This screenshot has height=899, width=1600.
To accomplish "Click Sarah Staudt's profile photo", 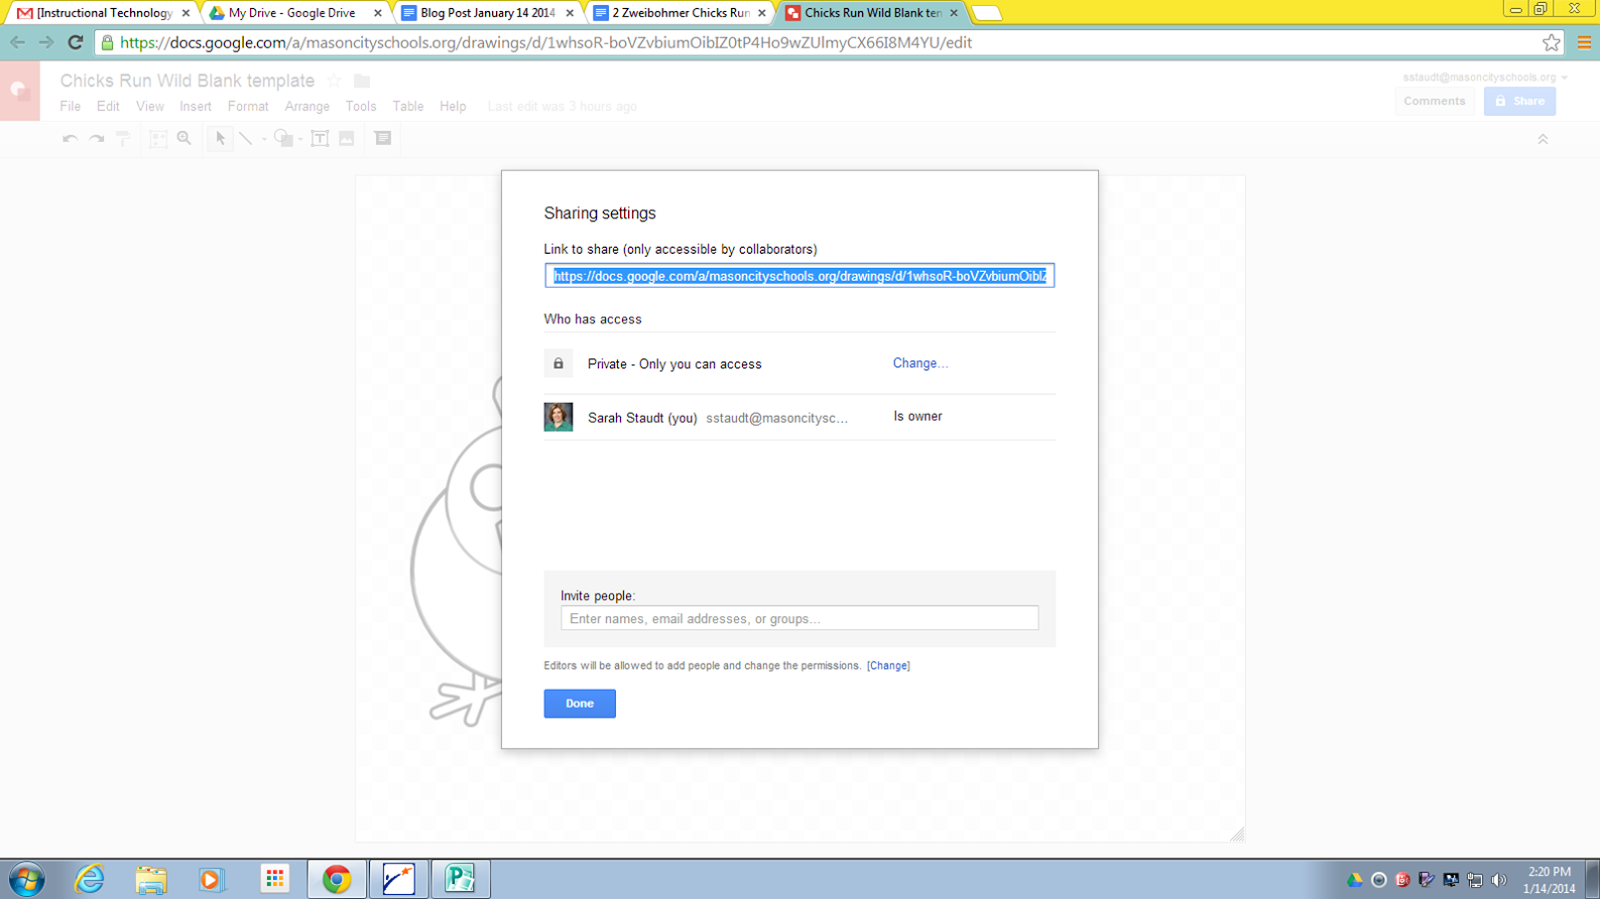I will click(558, 417).
